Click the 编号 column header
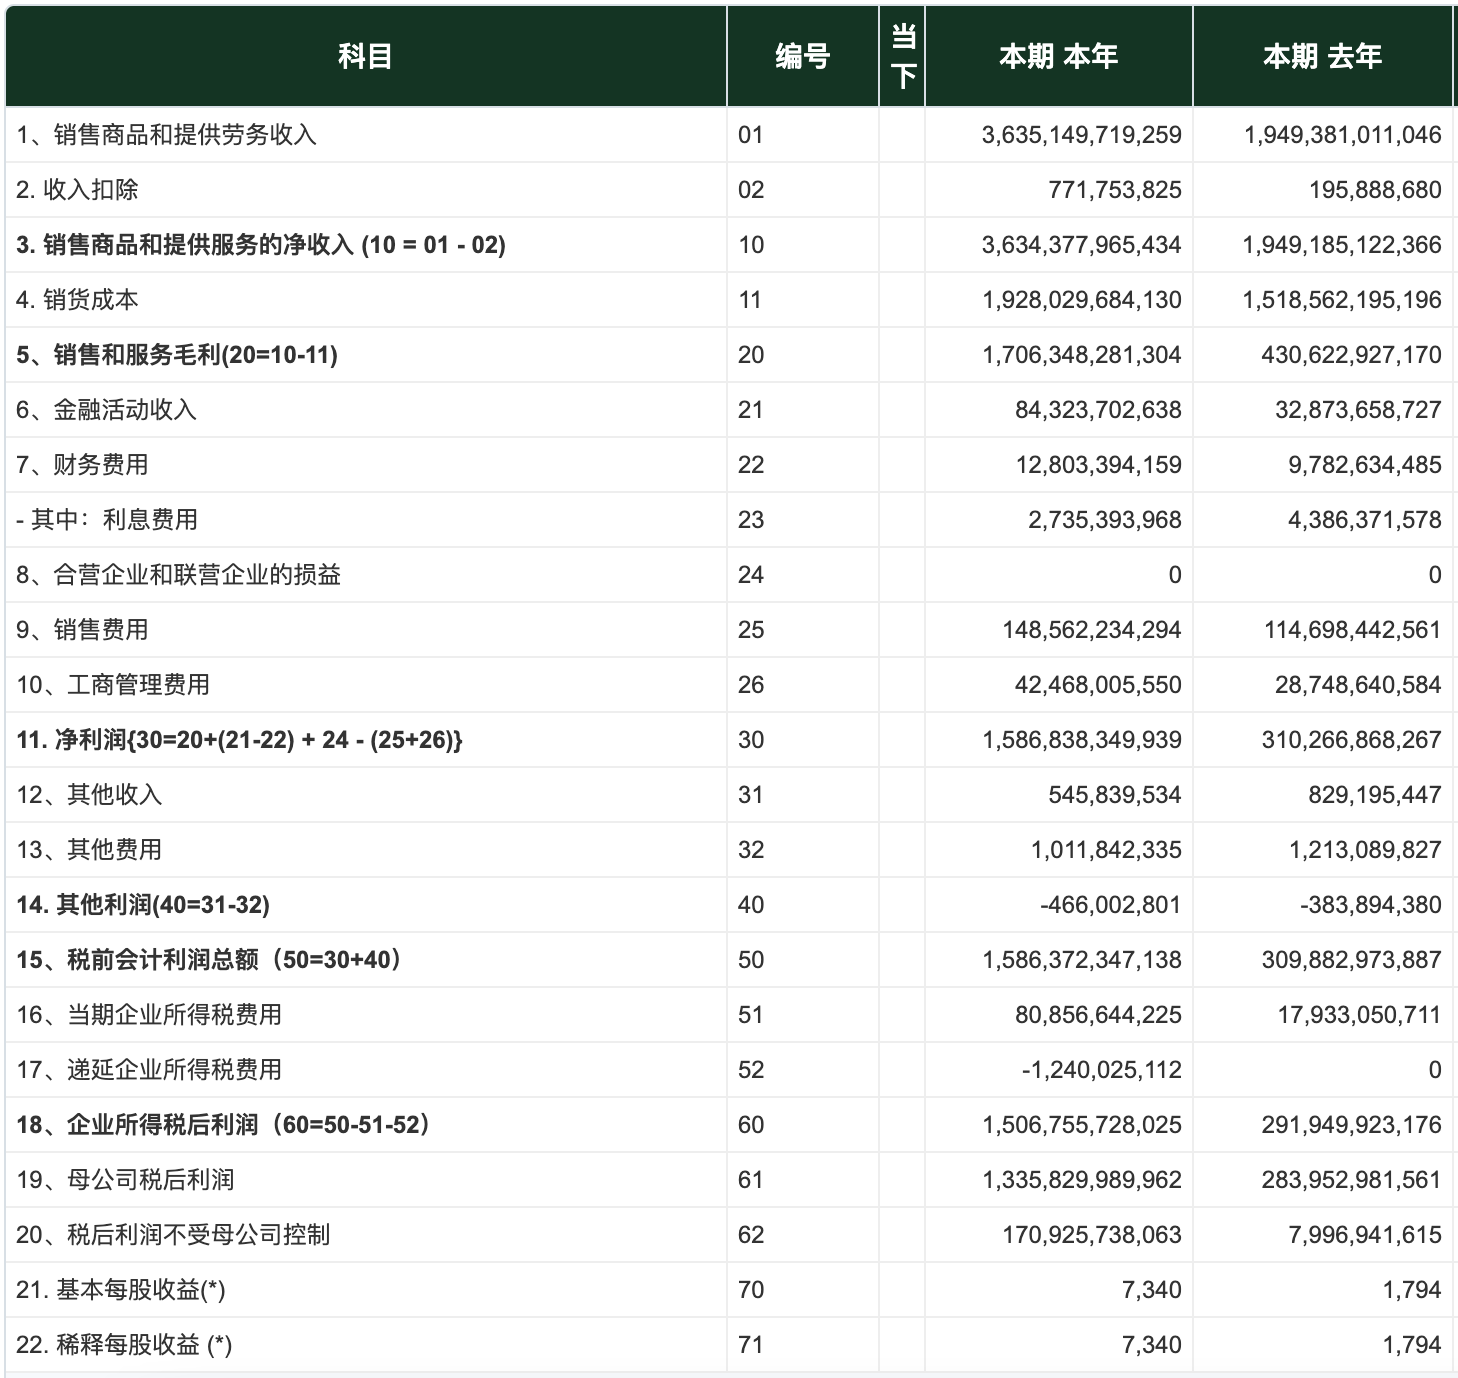1458x1378 pixels. point(803,56)
